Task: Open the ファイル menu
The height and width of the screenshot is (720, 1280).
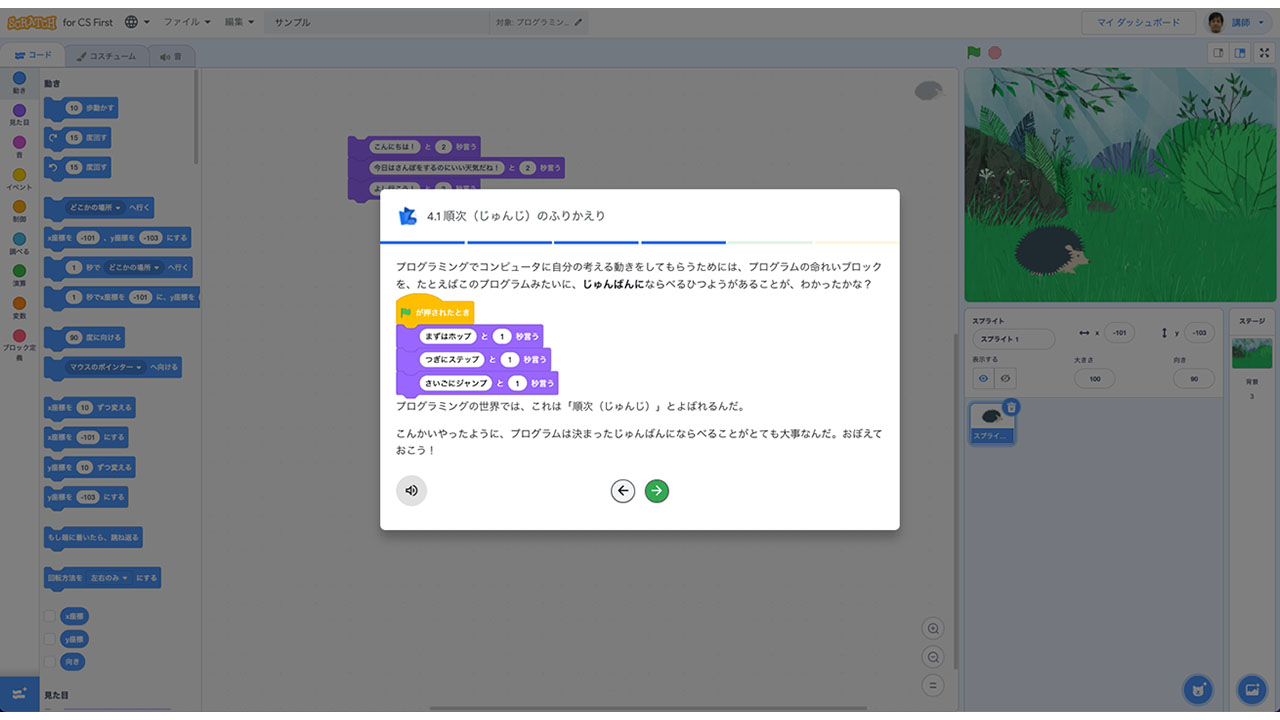Action: click(x=187, y=22)
